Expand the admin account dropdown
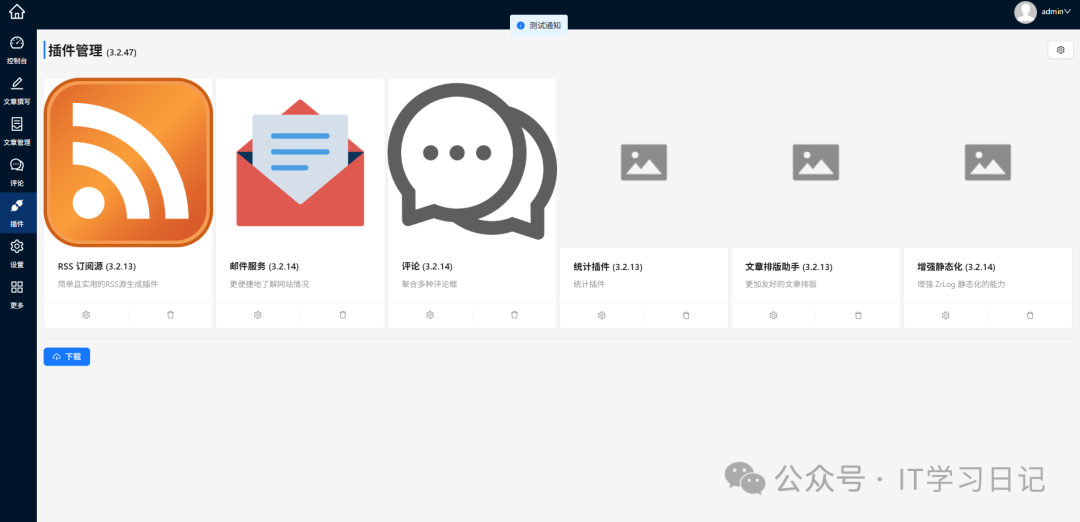The width and height of the screenshot is (1080, 522). click(1056, 12)
